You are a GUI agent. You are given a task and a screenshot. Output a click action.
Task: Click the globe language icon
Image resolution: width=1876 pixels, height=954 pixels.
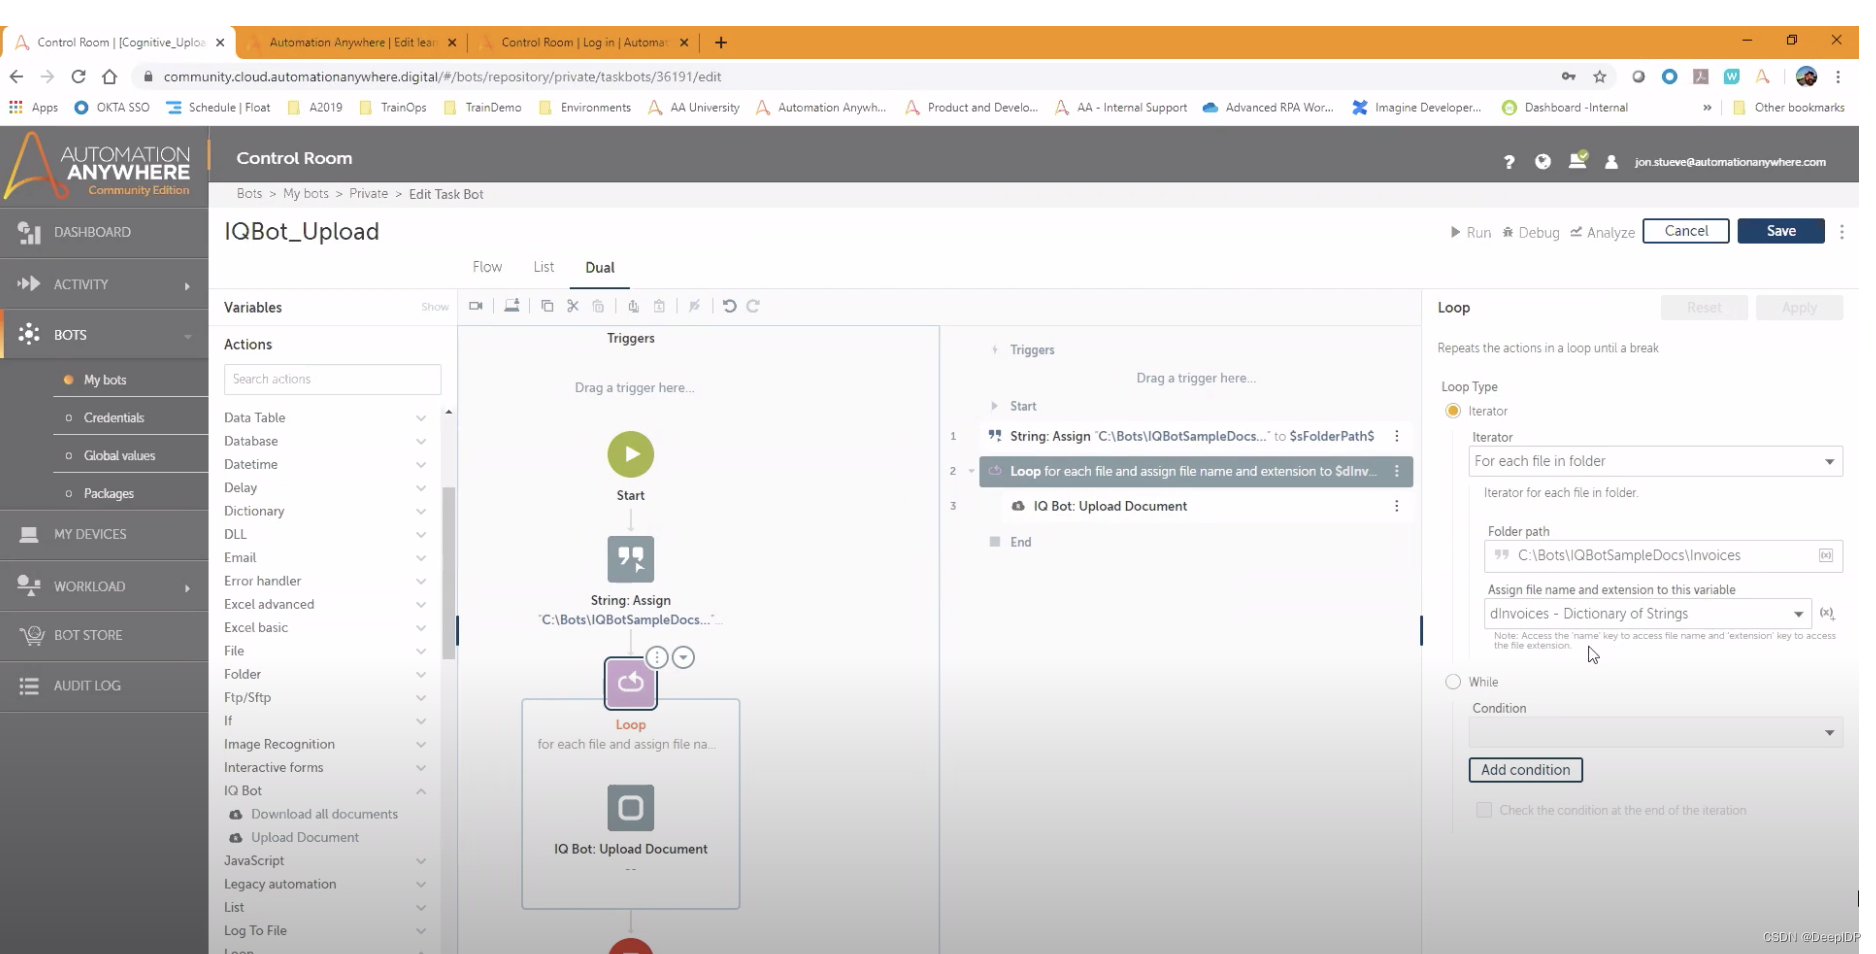(x=1542, y=161)
